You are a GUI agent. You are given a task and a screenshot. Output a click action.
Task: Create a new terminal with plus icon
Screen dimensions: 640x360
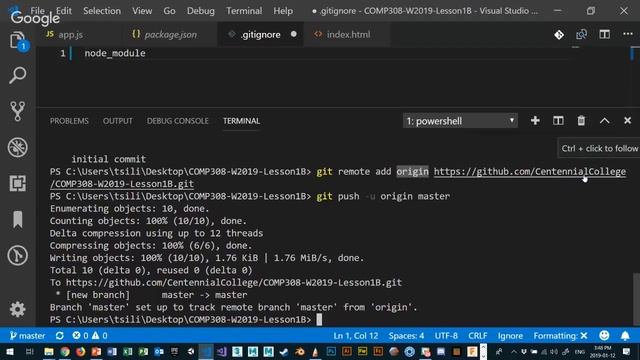pos(535,121)
